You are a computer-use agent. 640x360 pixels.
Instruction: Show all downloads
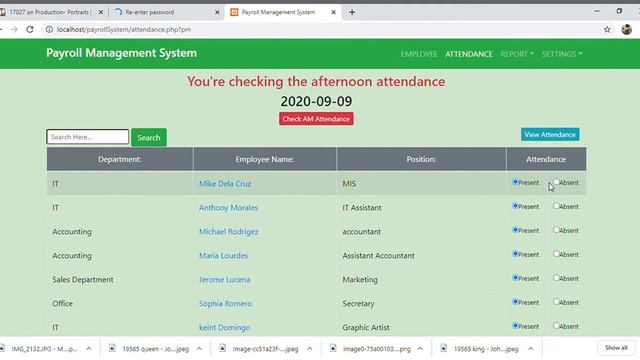(x=616, y=348)
